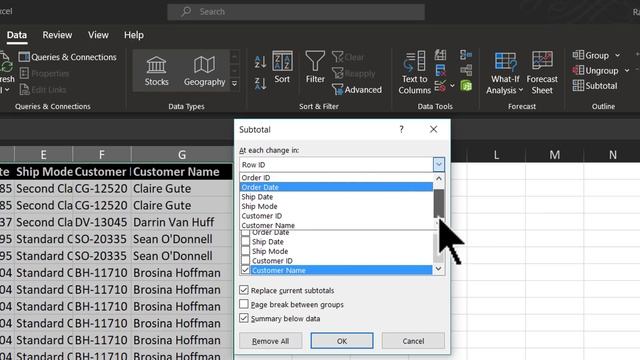Toggle Replace current subtotals checkbox
Image resolution: width=640 pixels, height=360 pixels.
point(244,290)
